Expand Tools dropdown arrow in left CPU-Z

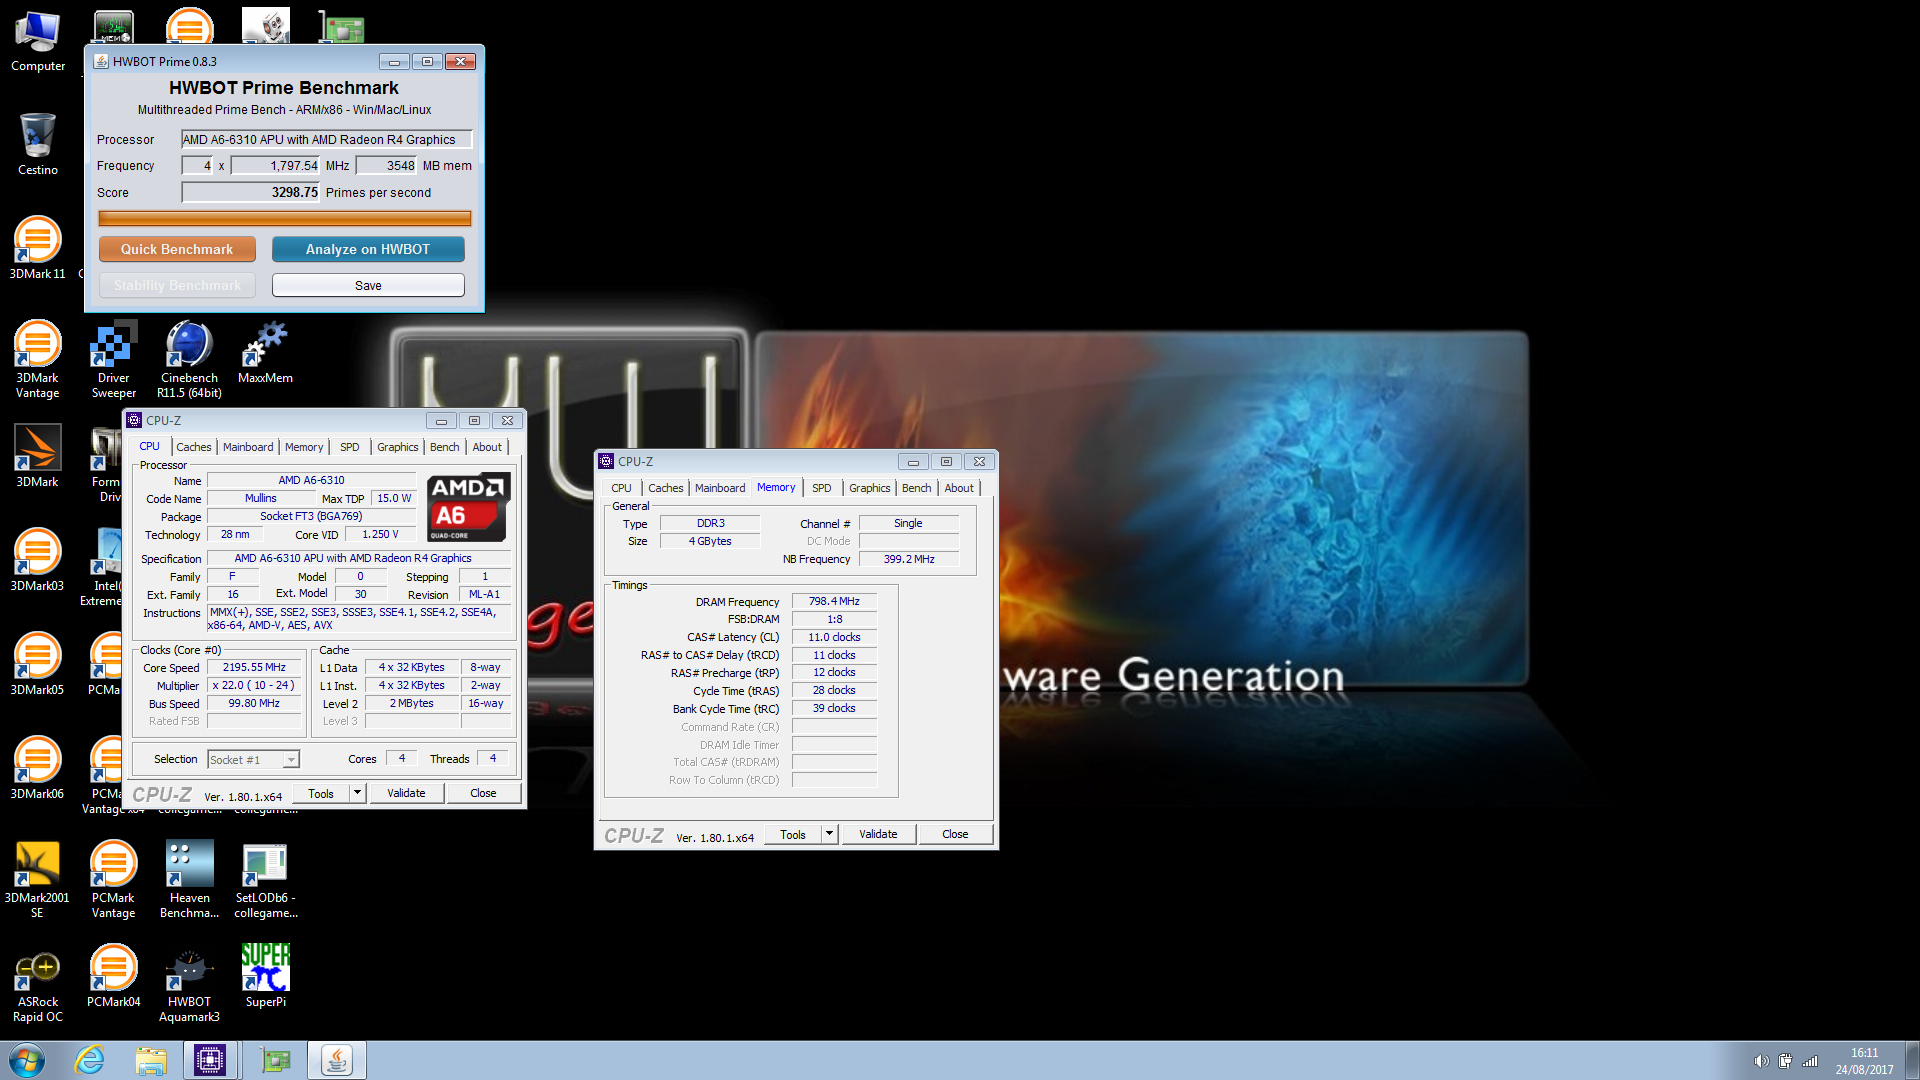point(357,793)
